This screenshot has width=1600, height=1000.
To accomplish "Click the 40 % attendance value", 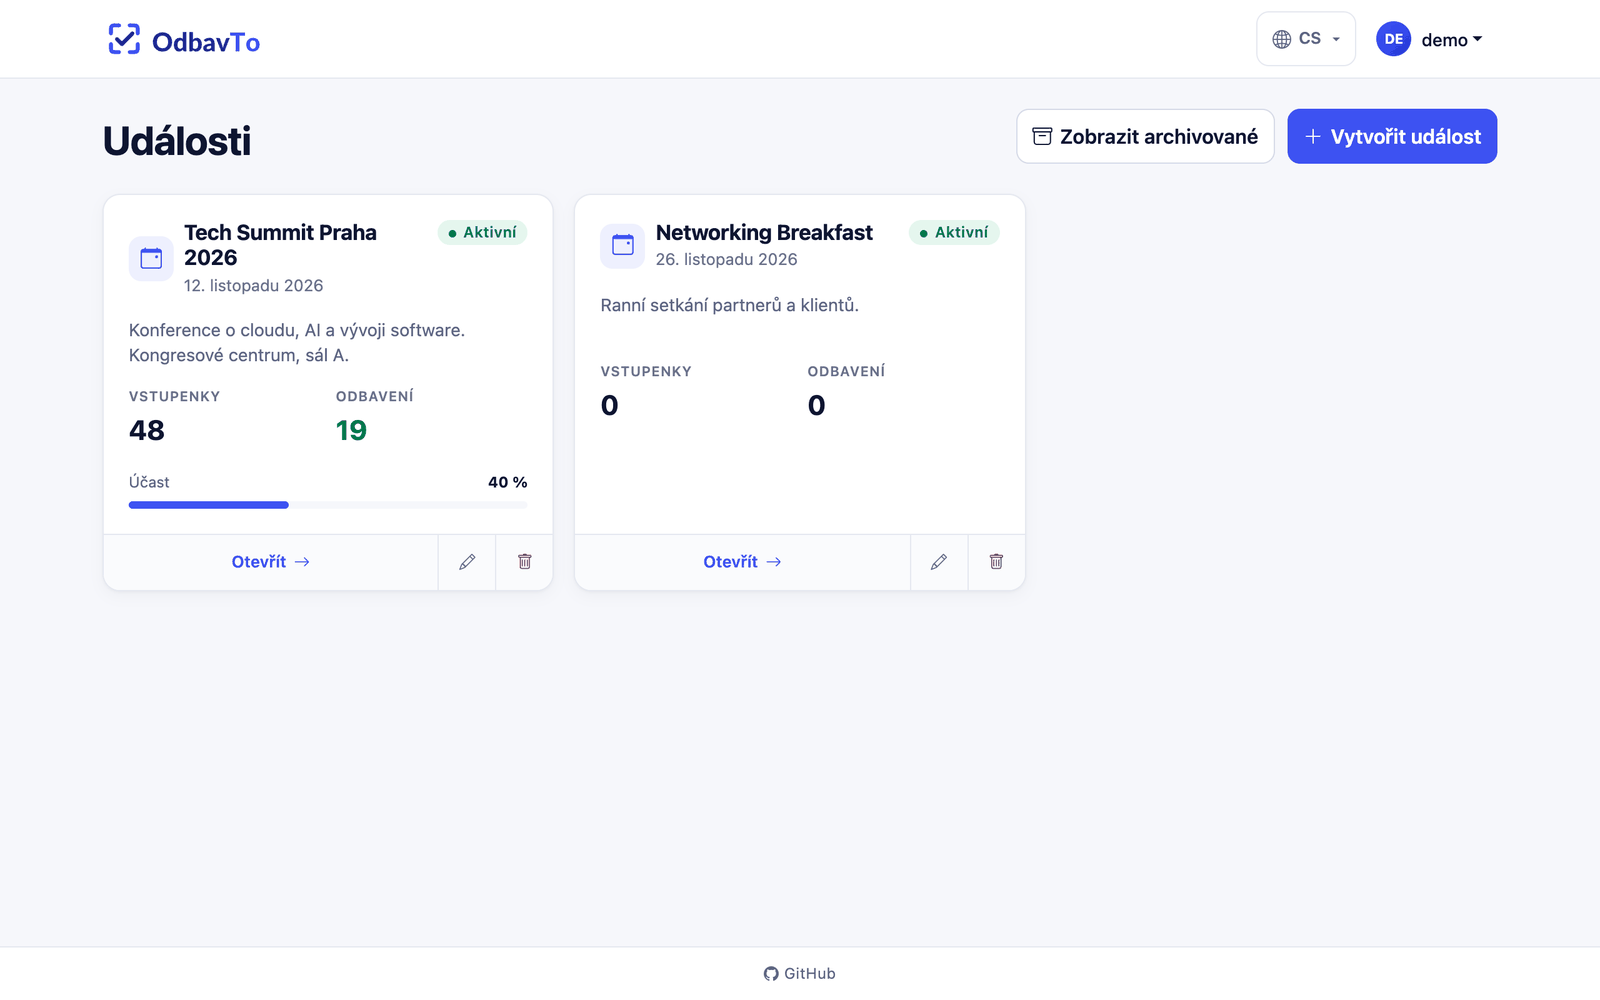I will 508,482.
